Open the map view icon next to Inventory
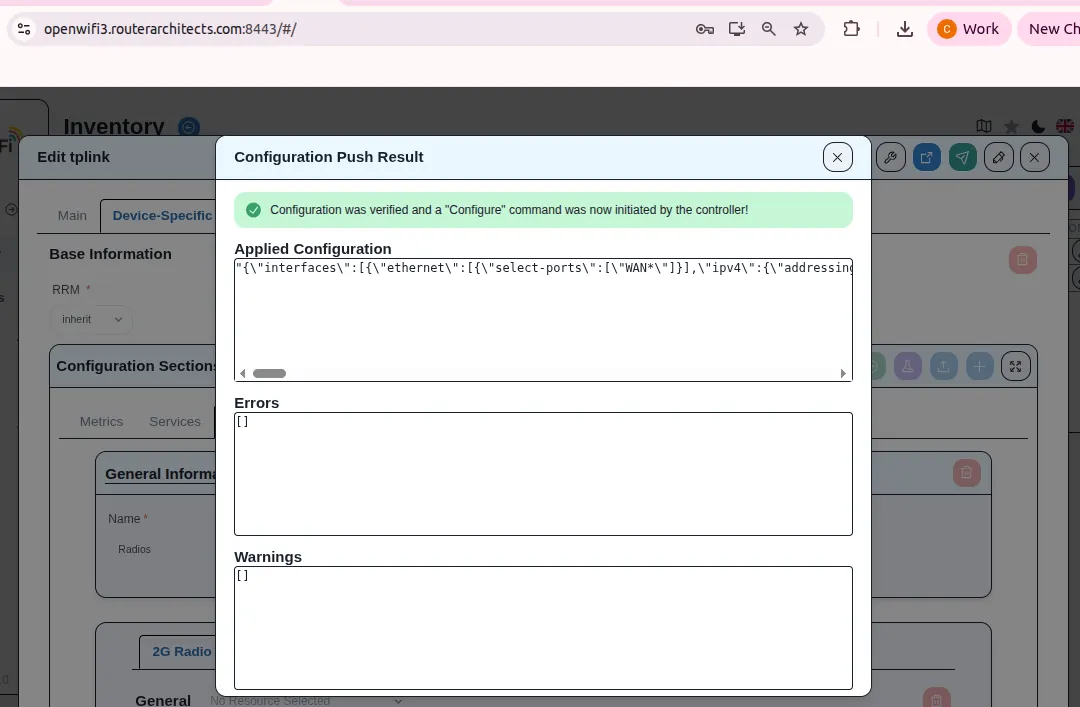1080x707 pixels. [984, 127]
